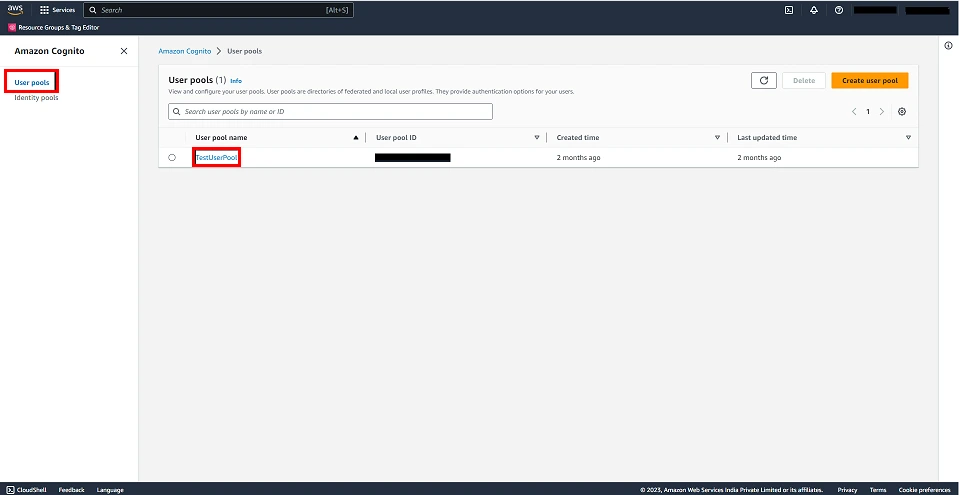Refresh the user pools list
Viewport: 959px width, 495px height.
tap(764, 80)
